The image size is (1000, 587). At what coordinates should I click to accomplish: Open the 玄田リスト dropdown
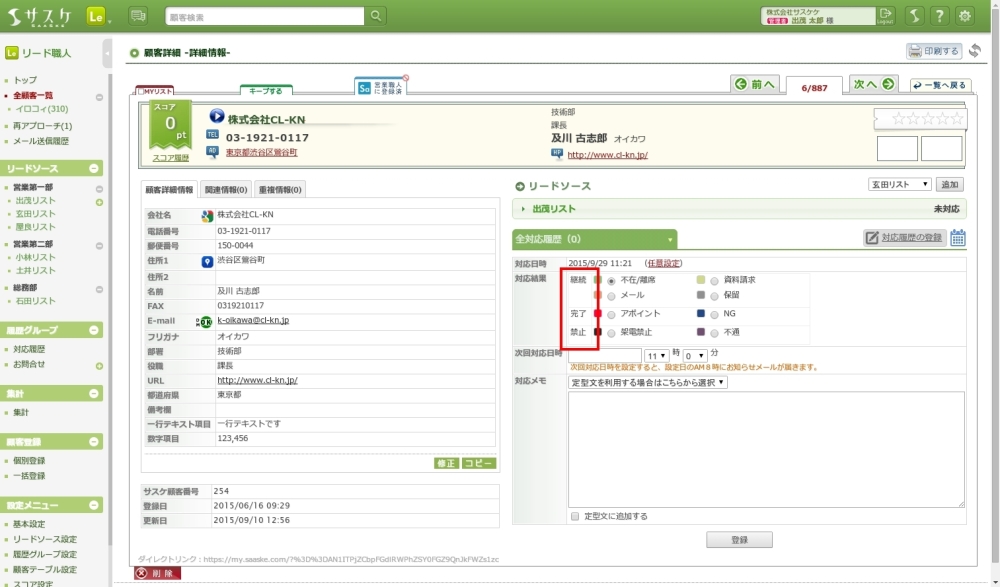tap(899, 185)
